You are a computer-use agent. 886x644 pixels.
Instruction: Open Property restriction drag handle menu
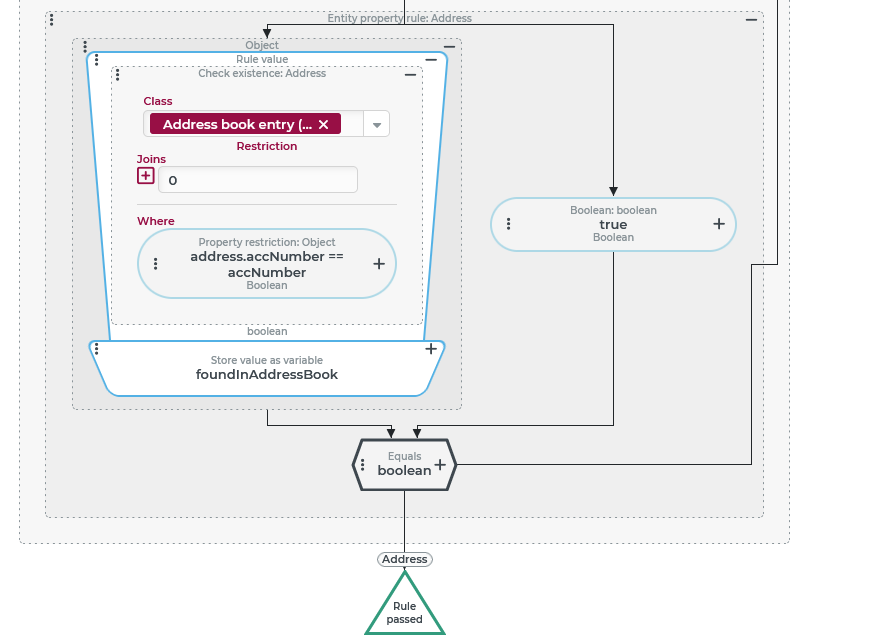155,264
